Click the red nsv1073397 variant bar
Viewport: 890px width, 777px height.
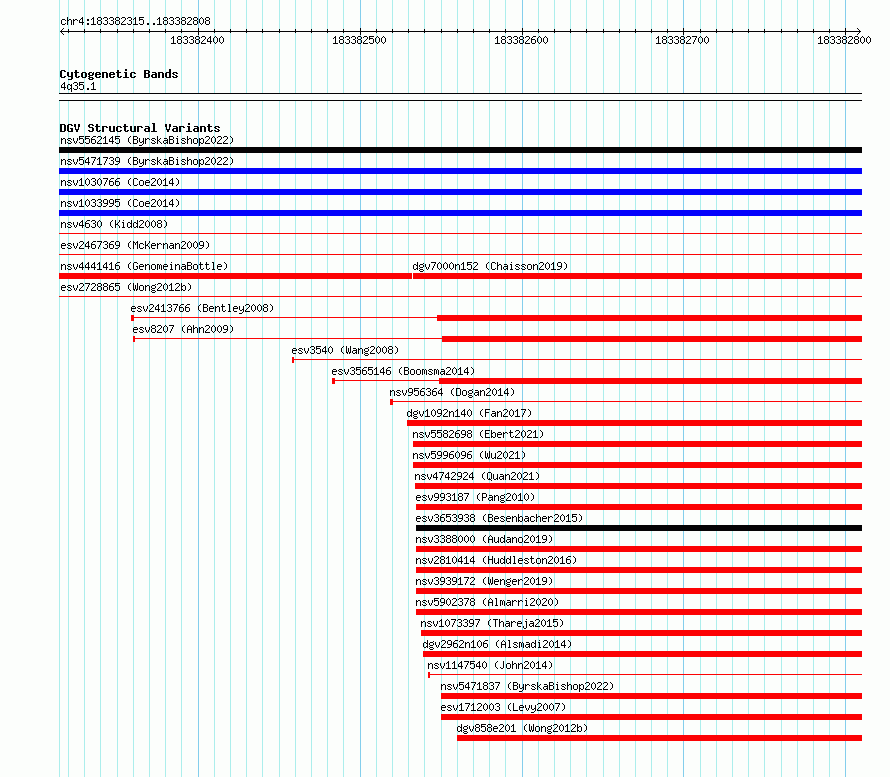[x=641, y=633]
